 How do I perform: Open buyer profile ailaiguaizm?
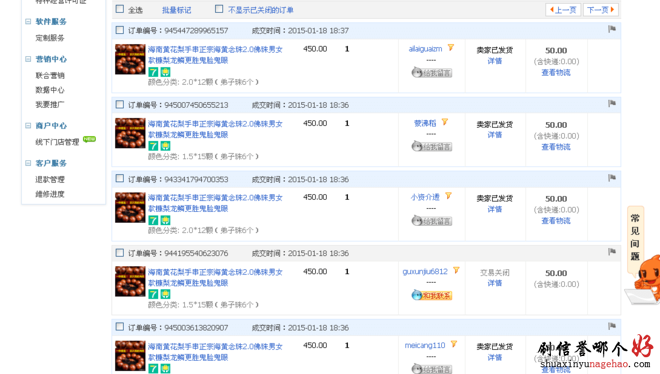coord(425,49)
